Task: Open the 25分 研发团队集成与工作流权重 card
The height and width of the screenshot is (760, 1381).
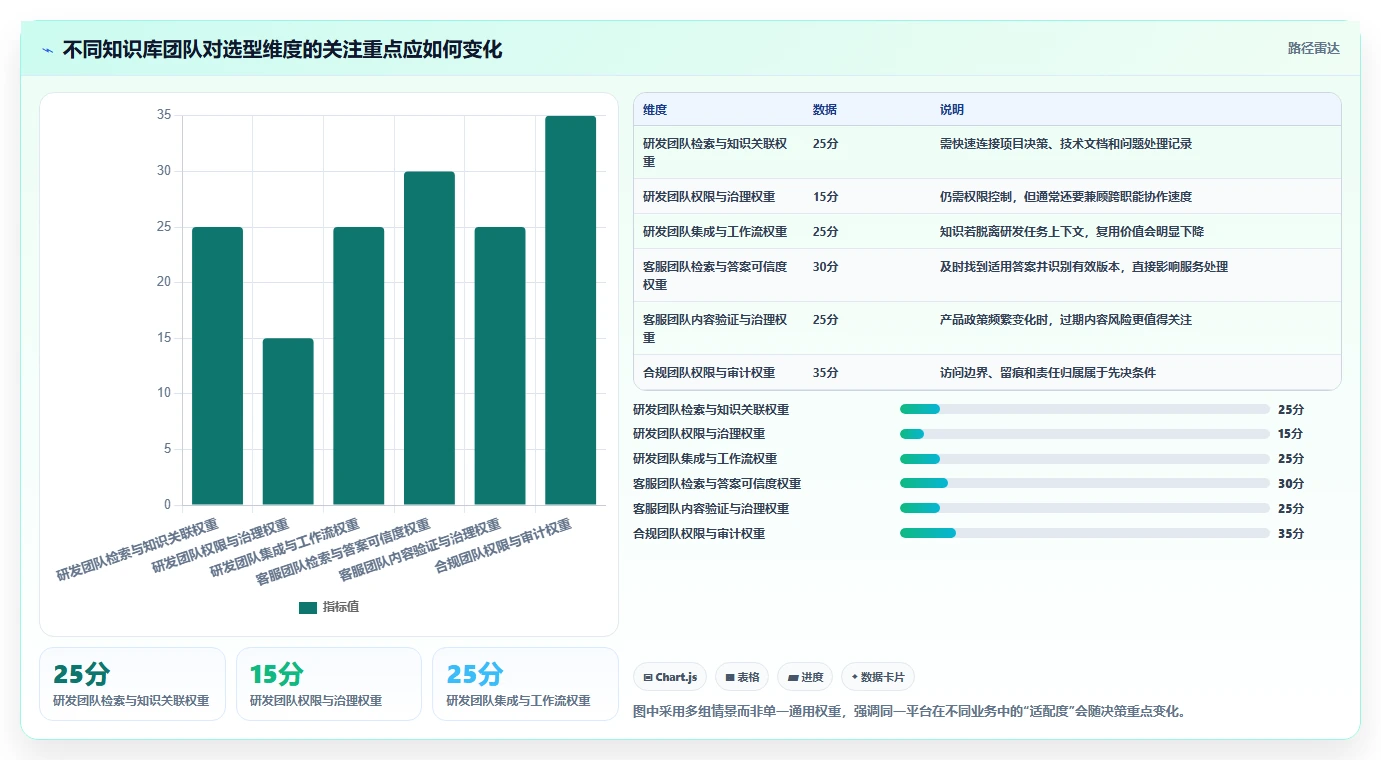Action: 525,684
